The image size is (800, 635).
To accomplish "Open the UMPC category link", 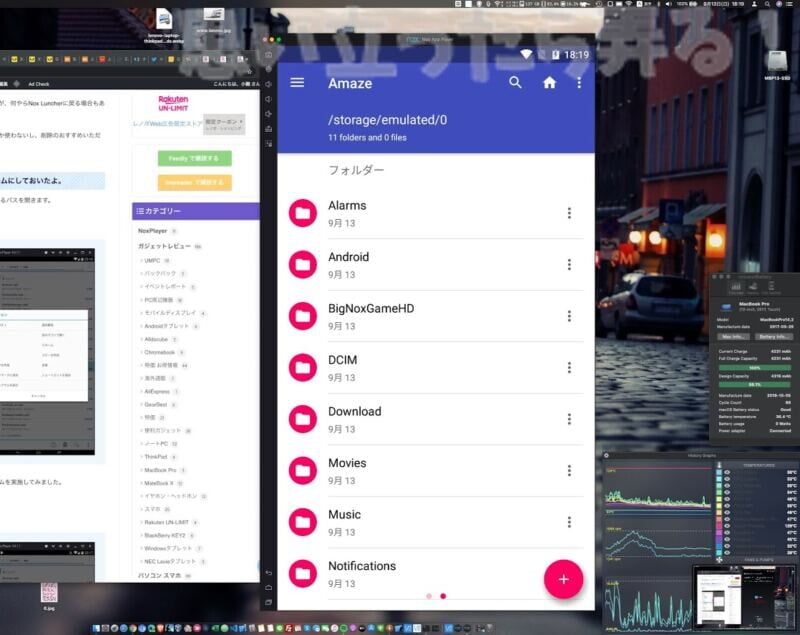I will [x=152, y=261].
